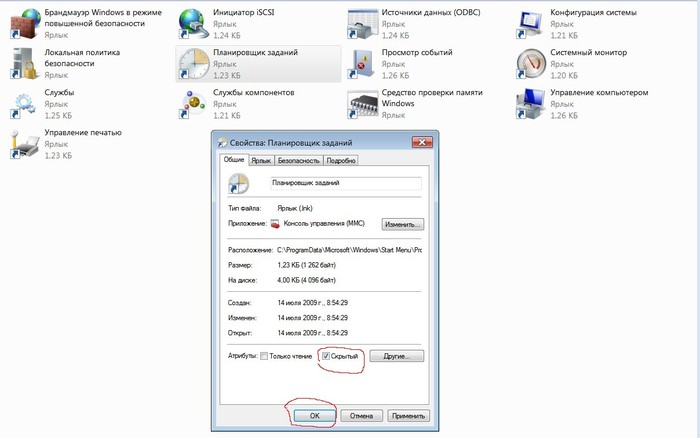Open the Безопасность tab

pos(298,161)
